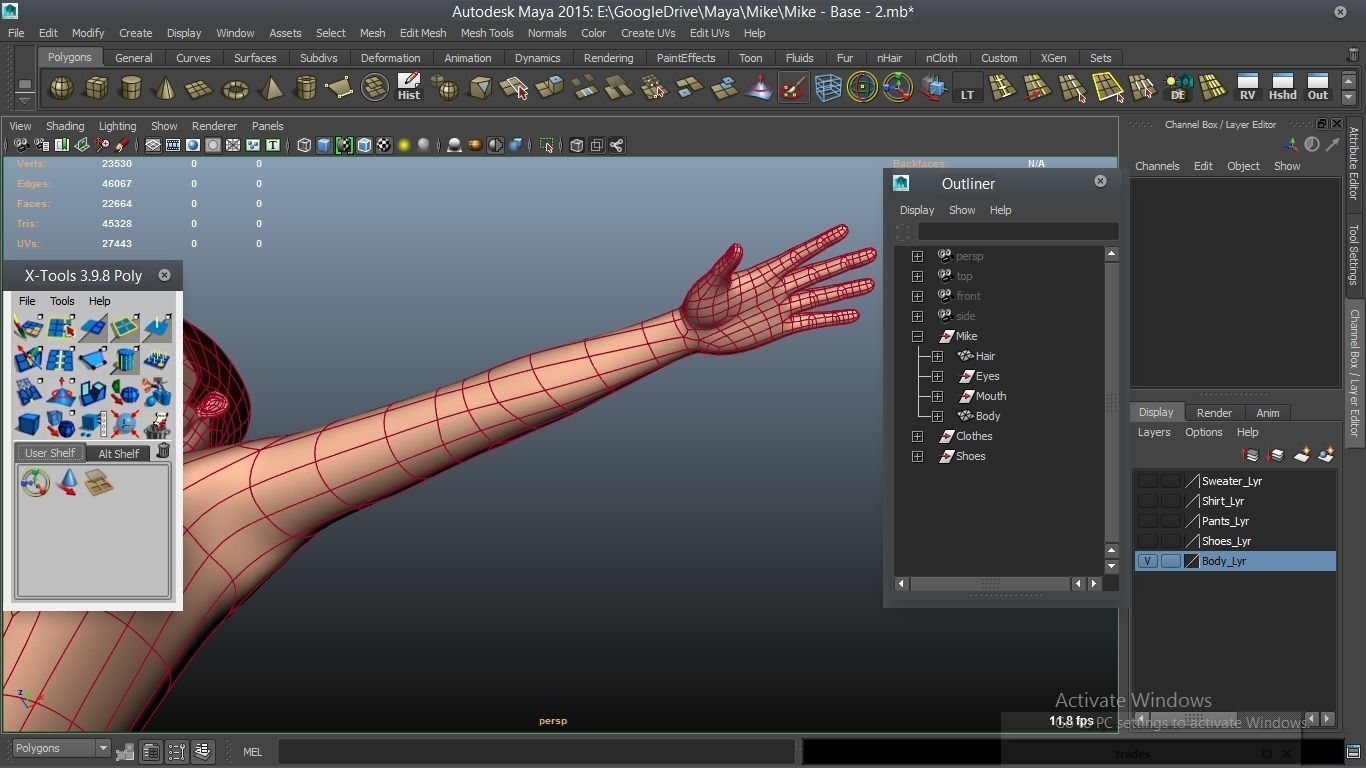
Task: Select User Shelf in X-Tools
Action: [x=50, y=453]
